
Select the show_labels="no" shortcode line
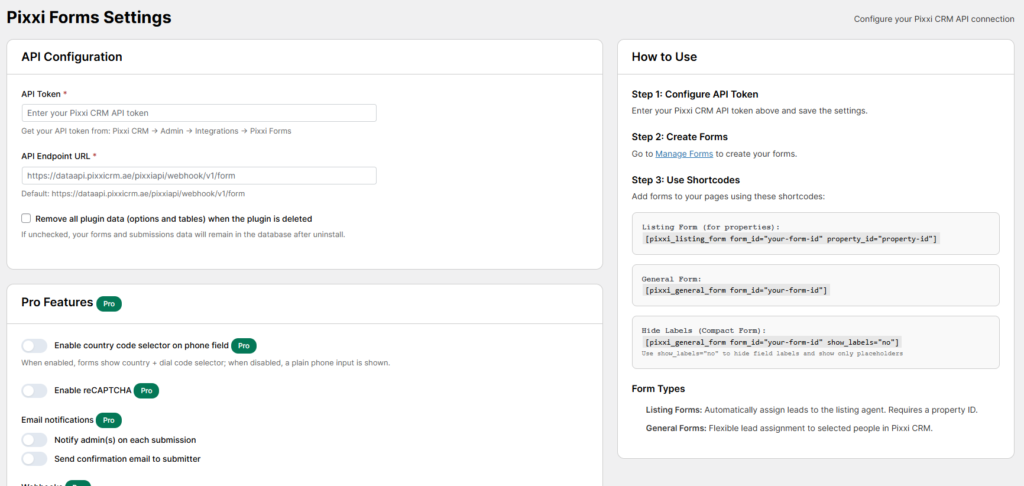tap(772, 342)
